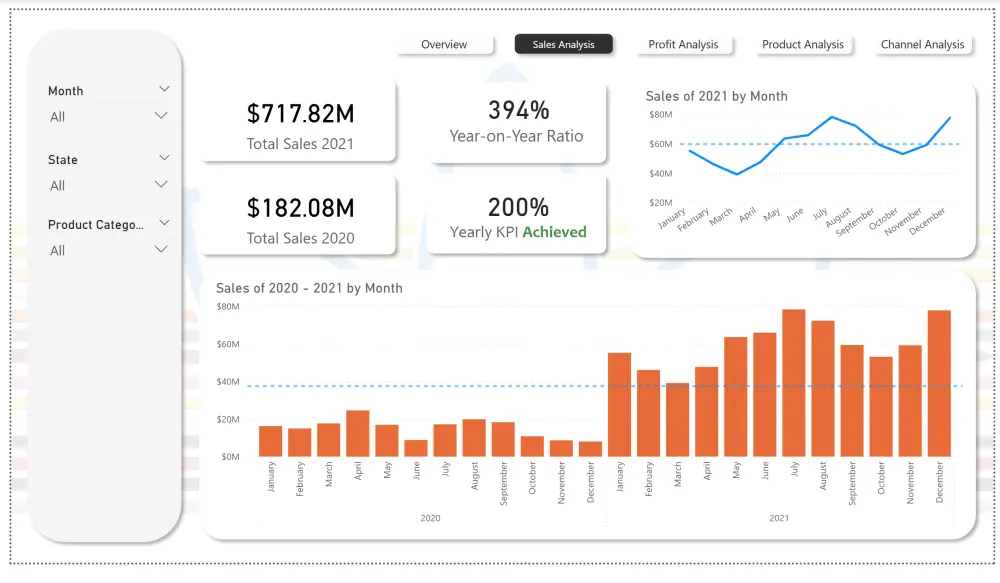The width and height of the screenshot is (1000, 583).
Task: Collapse the Month slicer header chevron
Action: [164, 89]
